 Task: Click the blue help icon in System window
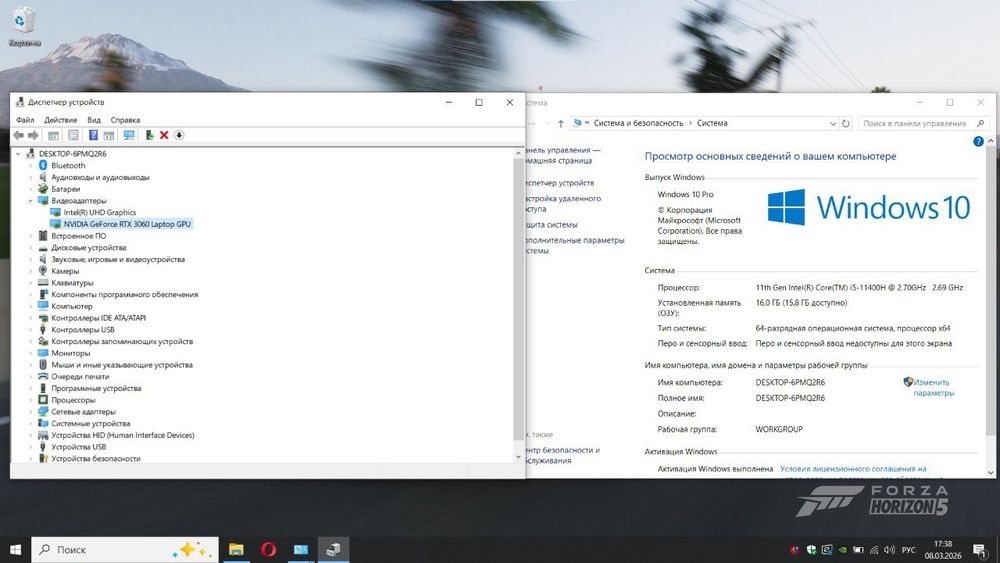pyautogui.click(x=978, y=142)
